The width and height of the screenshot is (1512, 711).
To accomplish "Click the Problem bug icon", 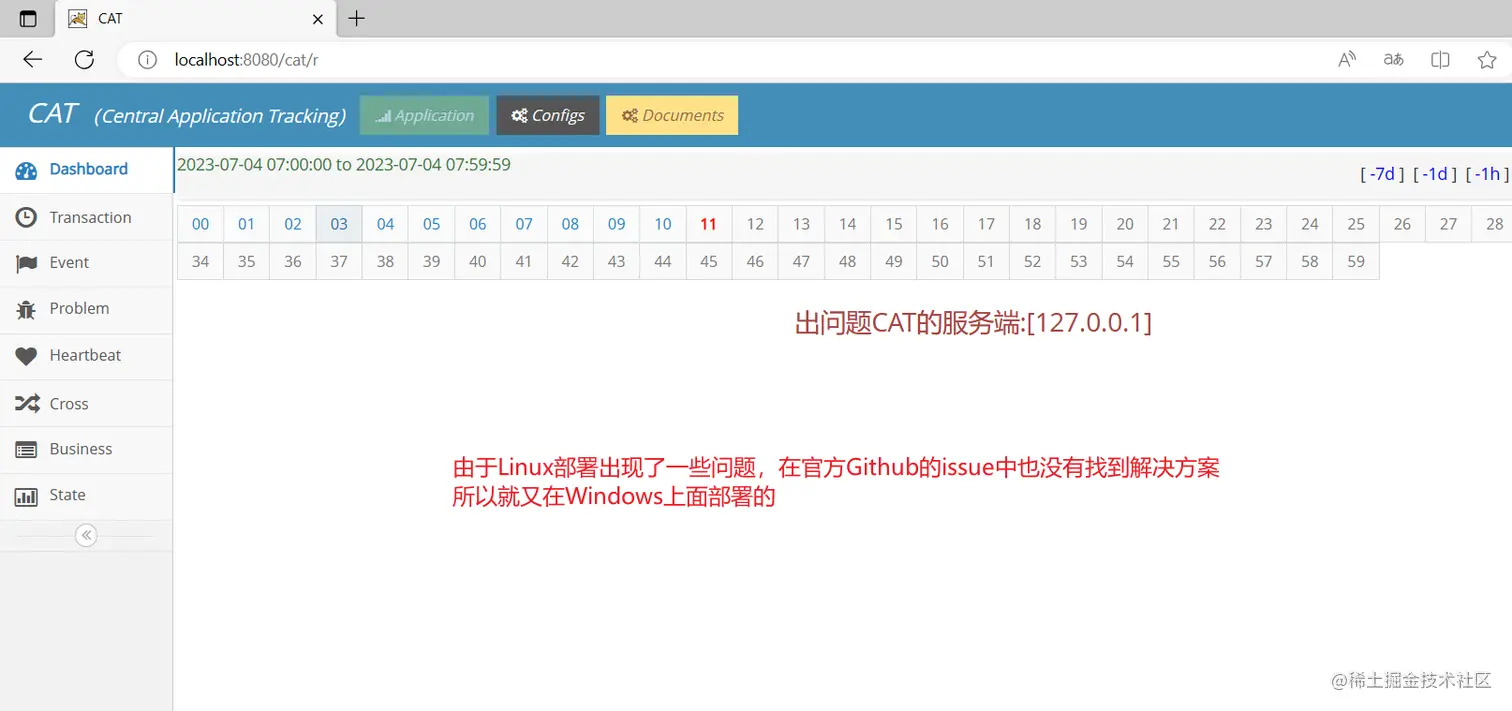I will pos(26,309).
